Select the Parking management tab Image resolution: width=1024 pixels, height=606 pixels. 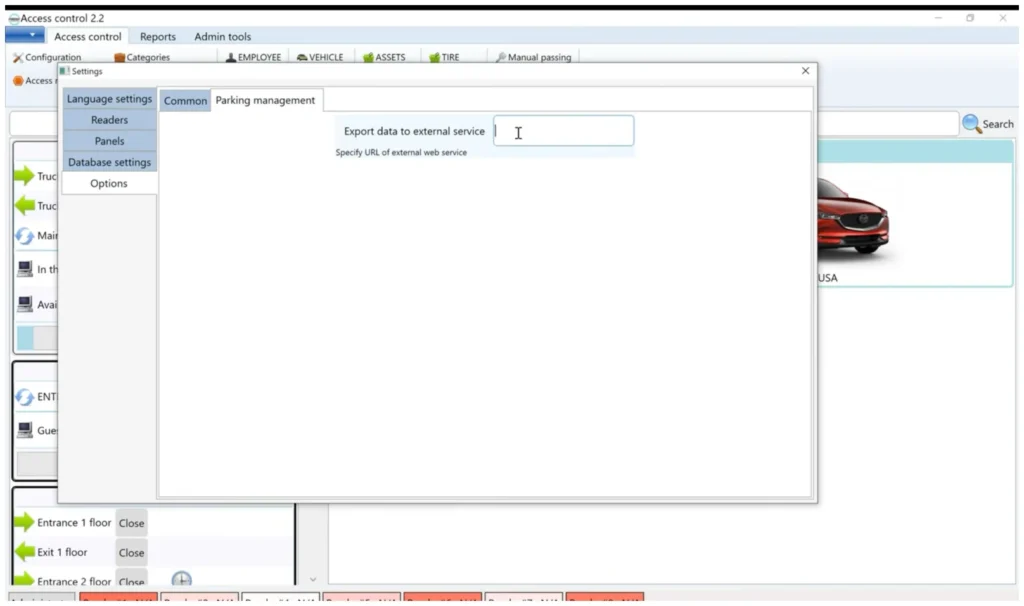[x=265, y=100]
